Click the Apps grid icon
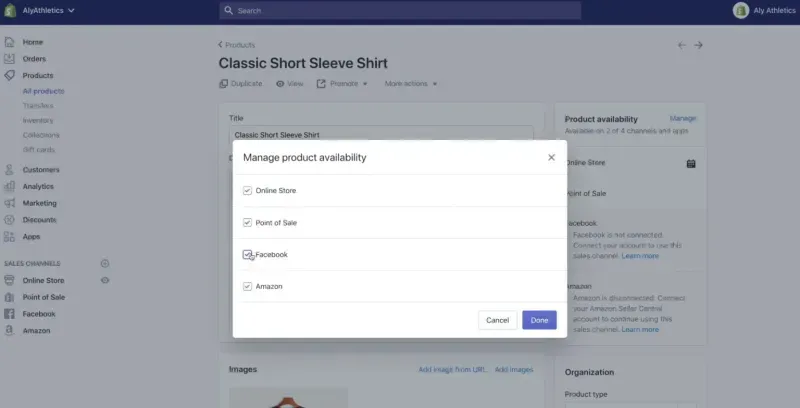 pyautogui.click(x=9, y=237)
